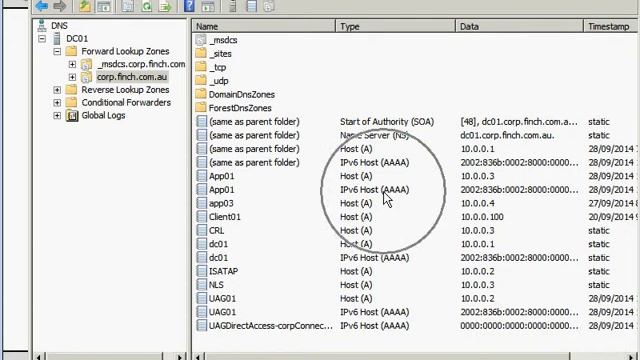
Task: Click the Export List toolbar icon
Action: click(x=165, y=6)
